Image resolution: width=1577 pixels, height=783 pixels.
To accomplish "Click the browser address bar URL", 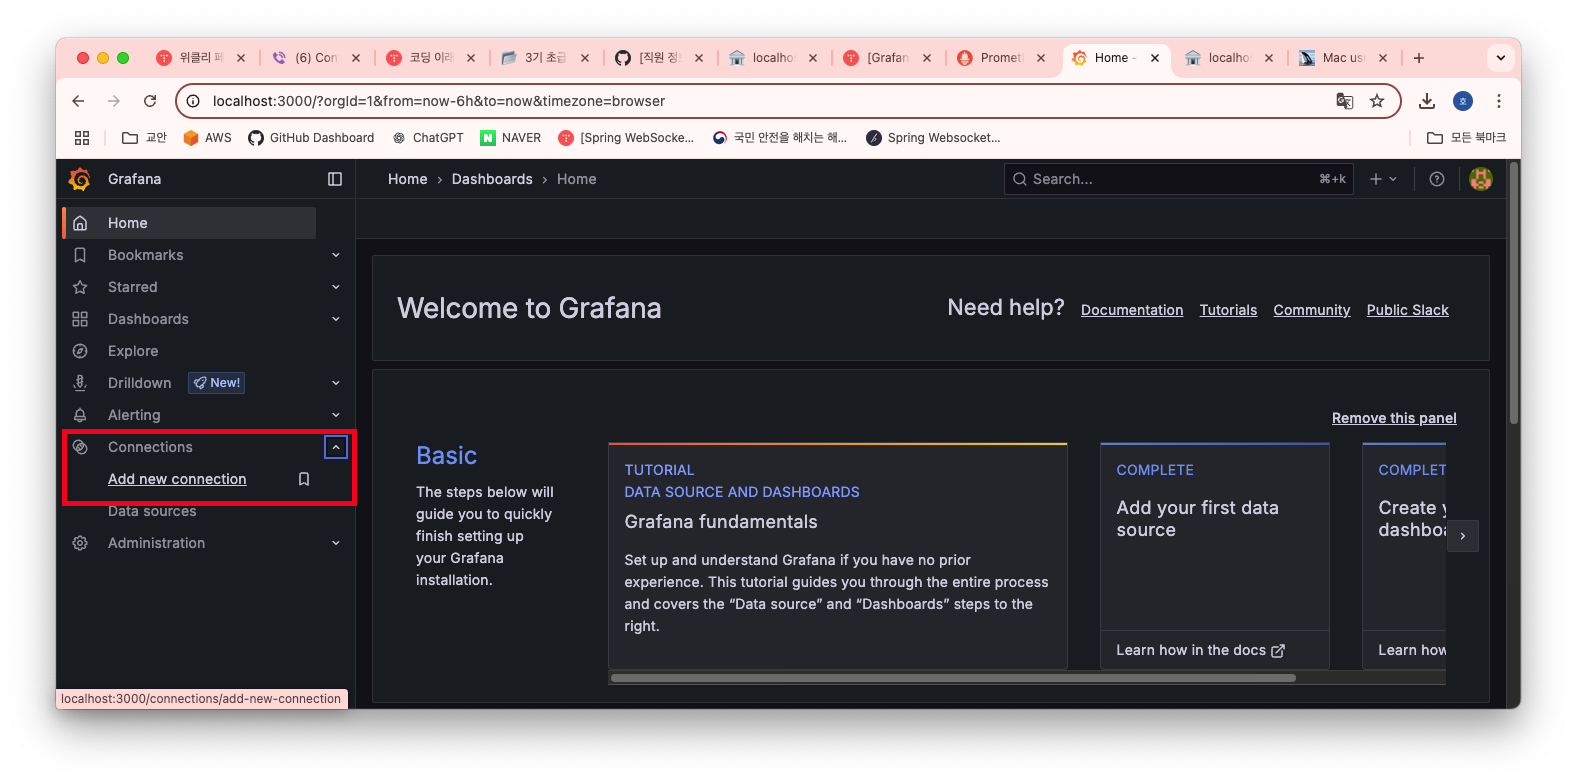I will click(x=439, y=101).
